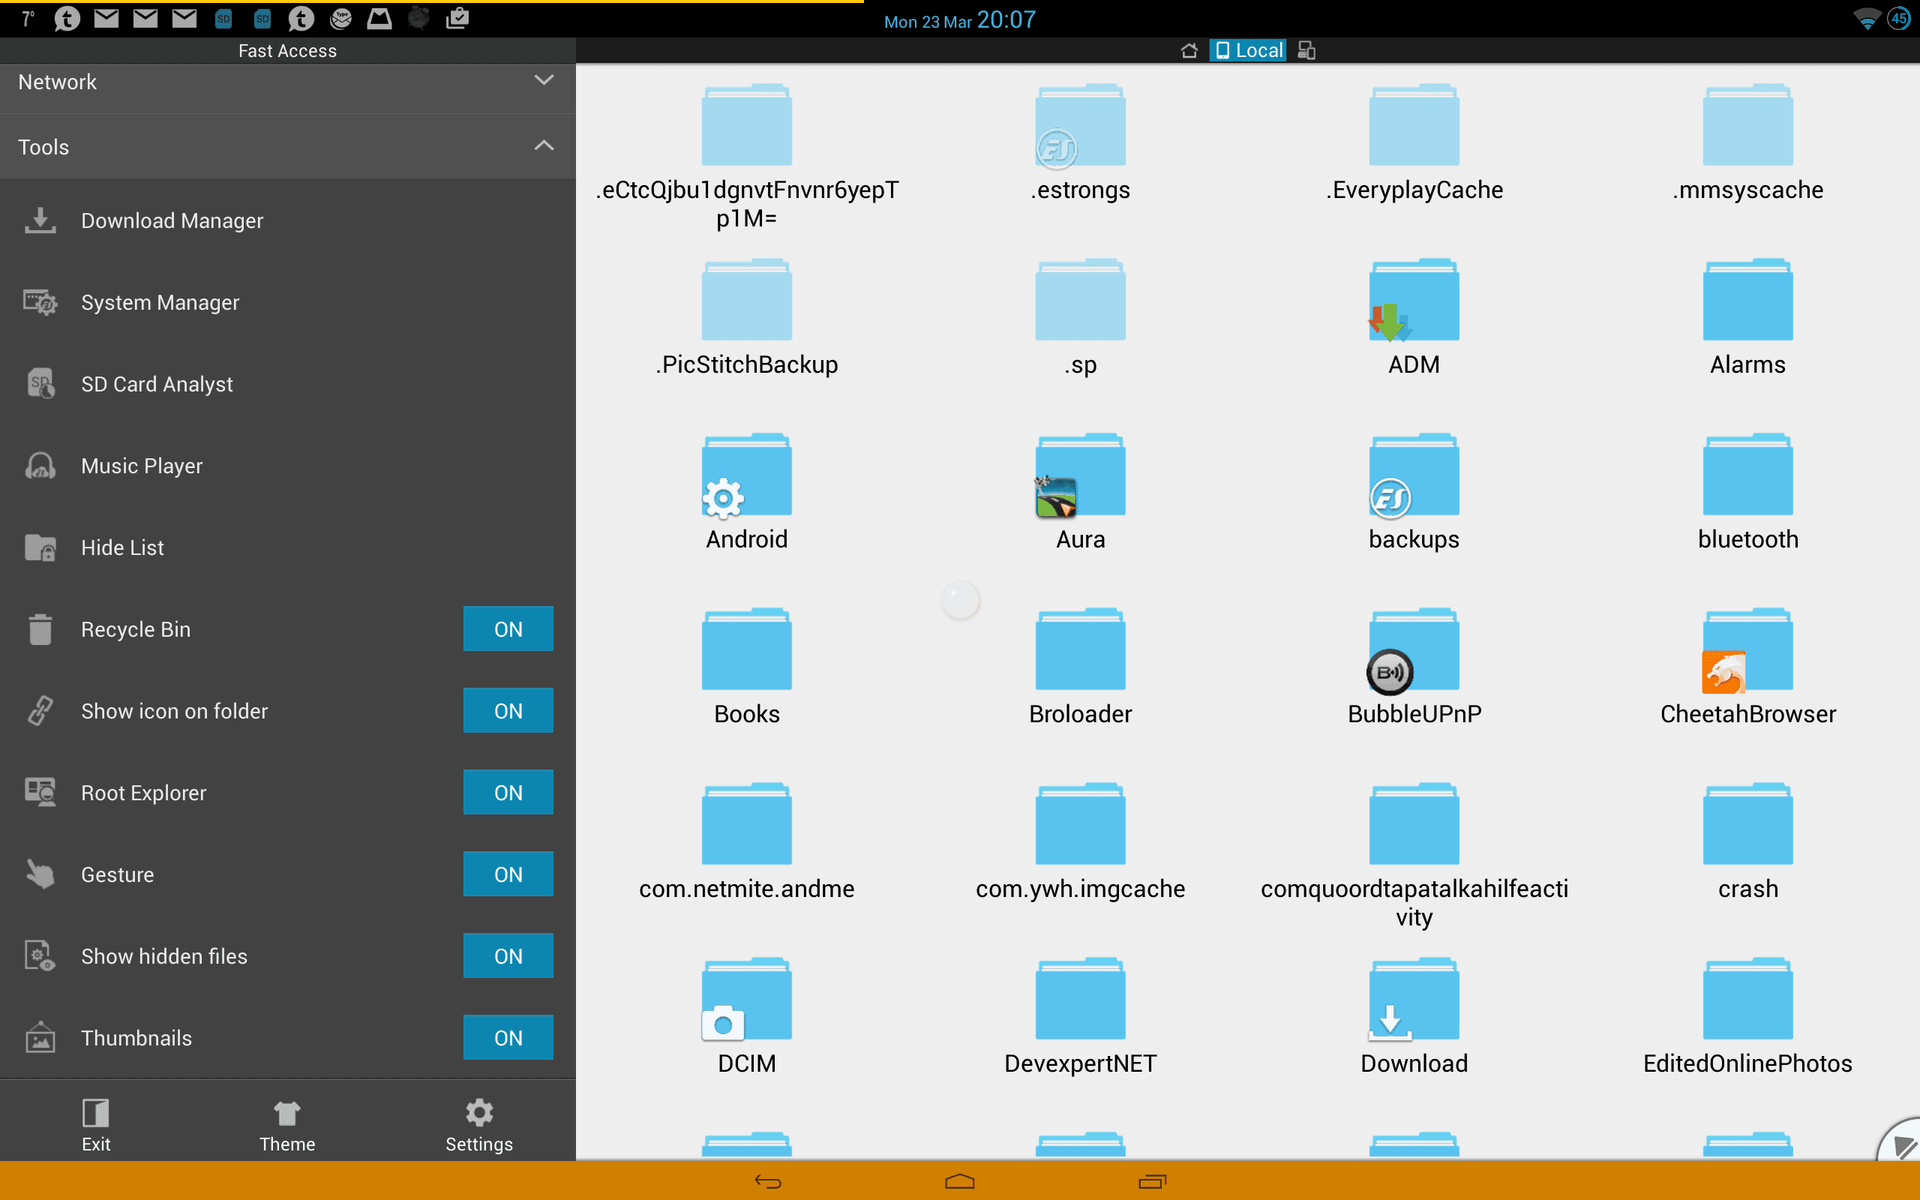Expand the Network section
The image size is (1920, 1200).
tap(287, 82)
